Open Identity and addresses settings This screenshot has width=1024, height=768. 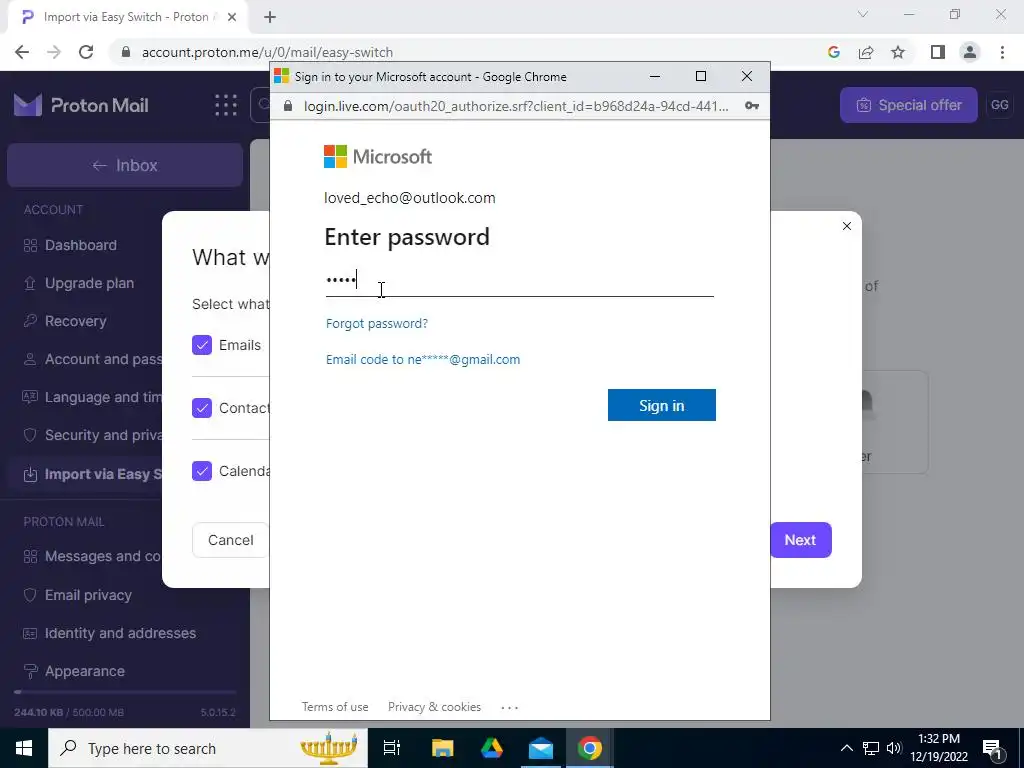pyautogui.click(x=120, y=633)
